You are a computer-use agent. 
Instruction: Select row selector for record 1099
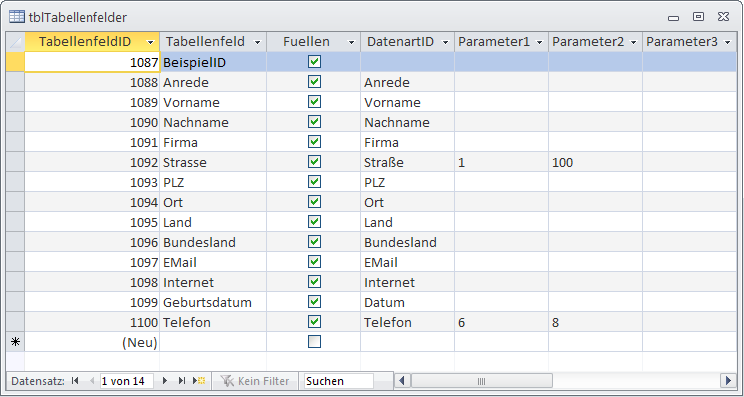coord(15,302)
